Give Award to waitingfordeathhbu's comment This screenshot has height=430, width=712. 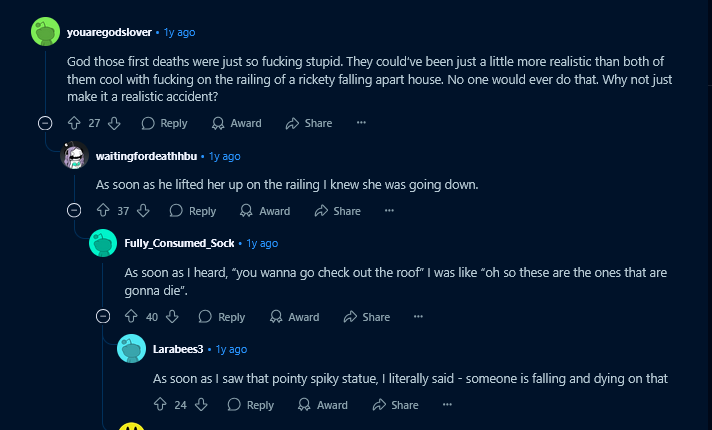click(265, 211)
